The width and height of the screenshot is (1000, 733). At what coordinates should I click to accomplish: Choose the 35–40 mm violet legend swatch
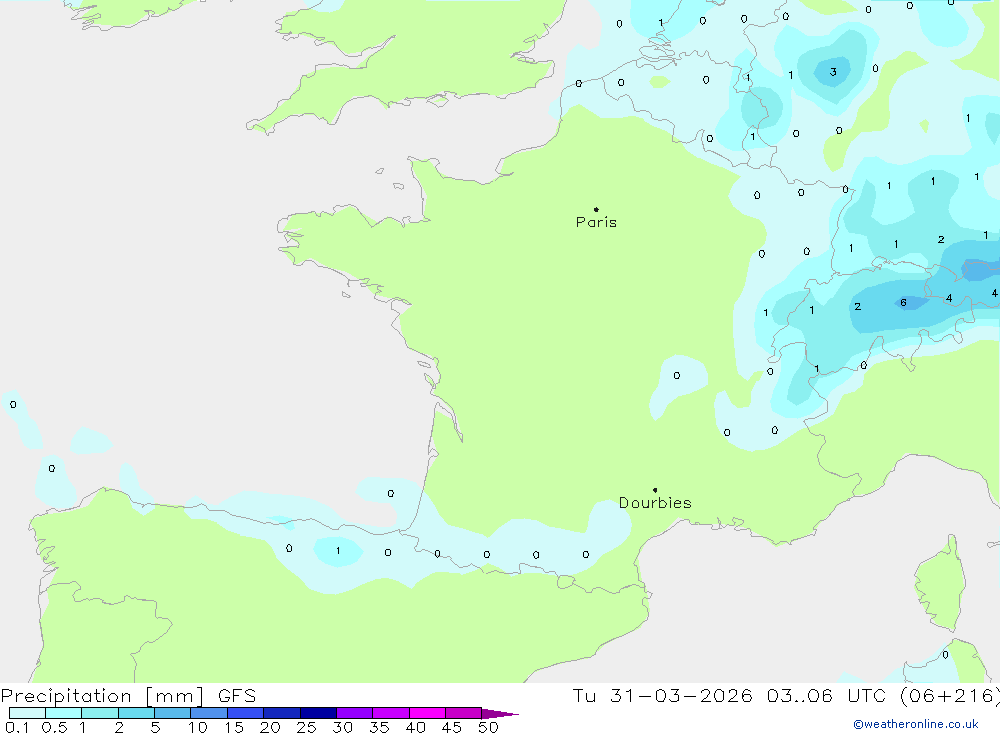(391, 713)
